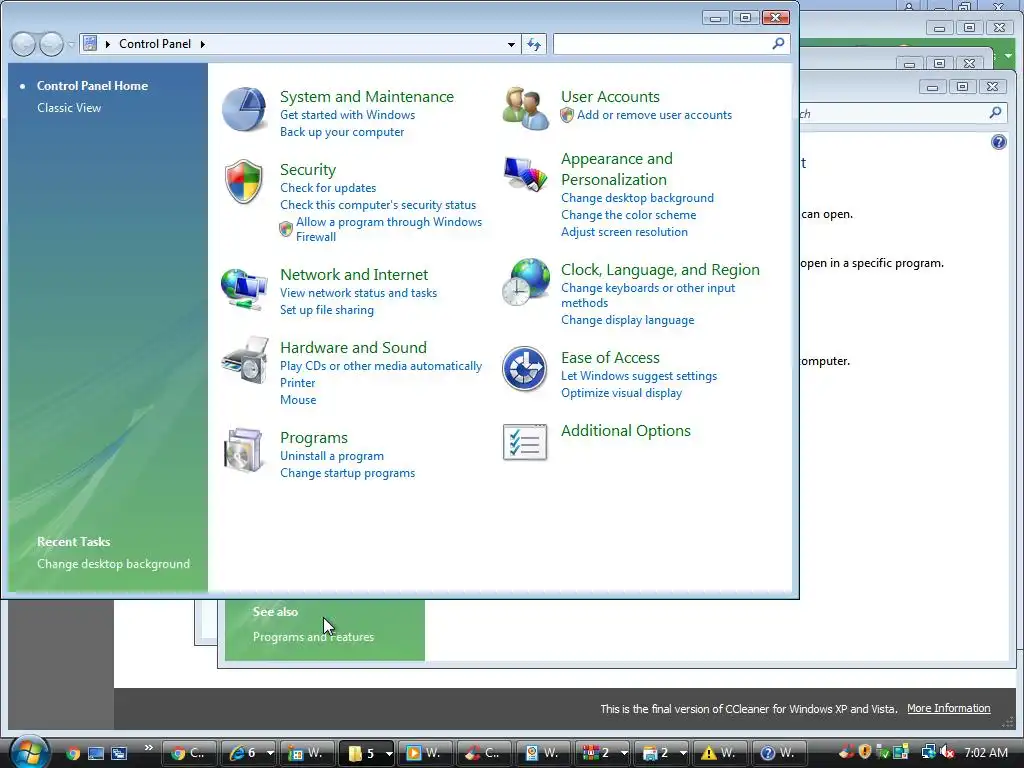Go back with the back arrow button

(x=24, y=44)
